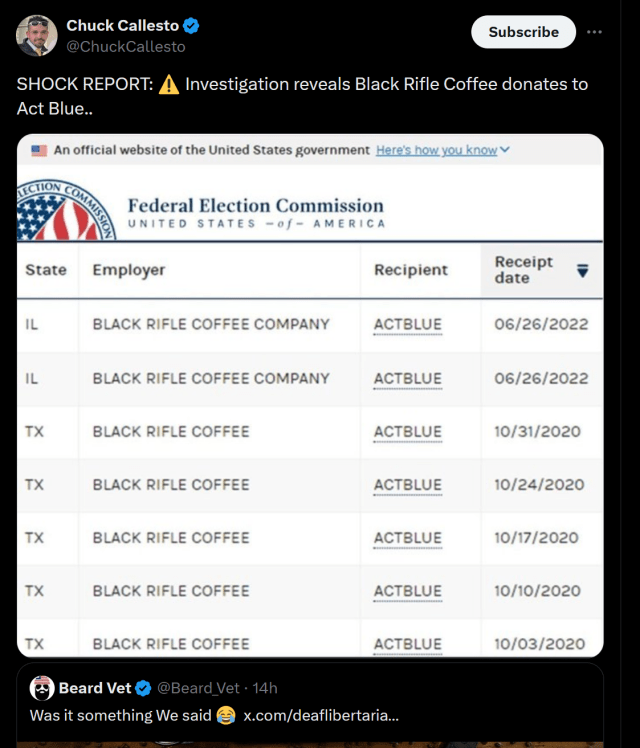Click the Beard Vet display name
This screenshot has height=748, width=640.
click(94, 688)
